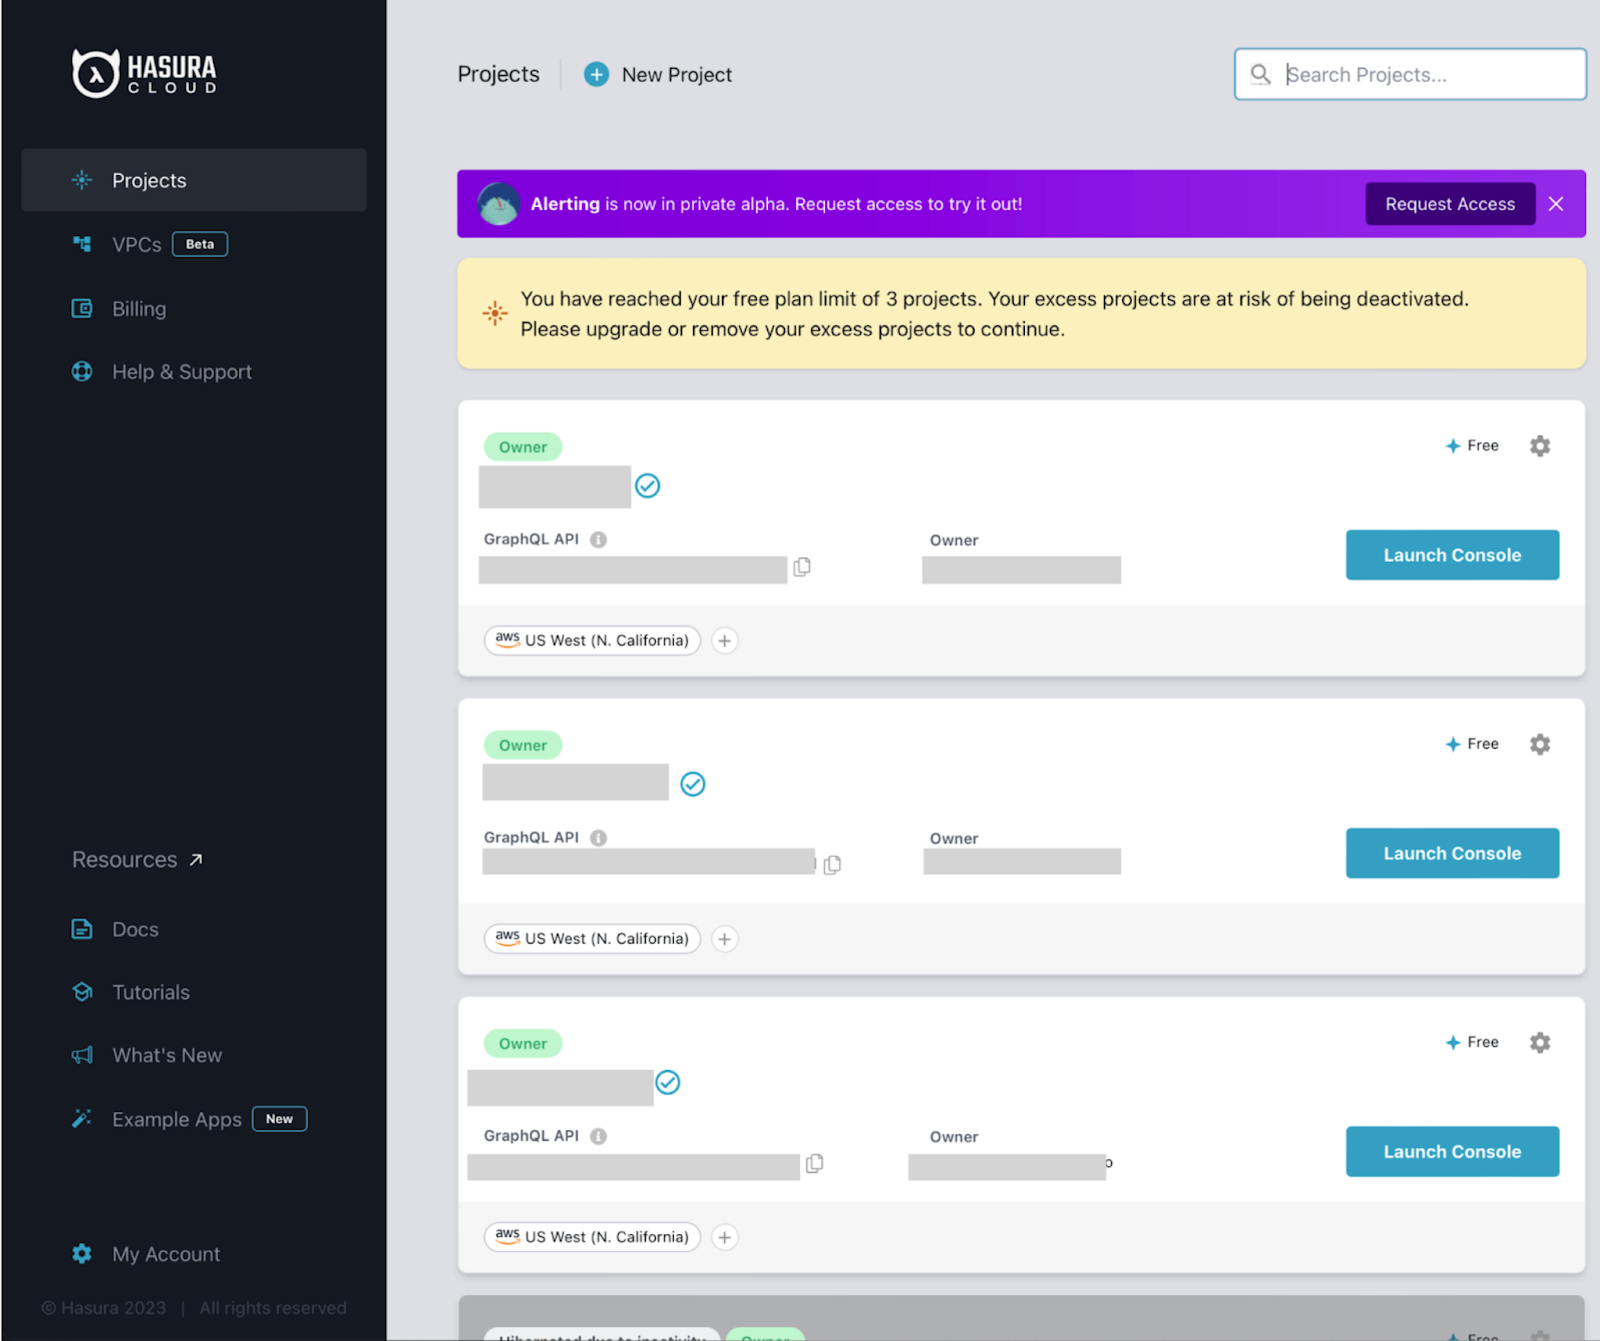The width and height of the screenshot is (1600, 1341).
Task: Click the Example Apps magic wand icon
Action: pyautogui.click(x=82, y=1118)
